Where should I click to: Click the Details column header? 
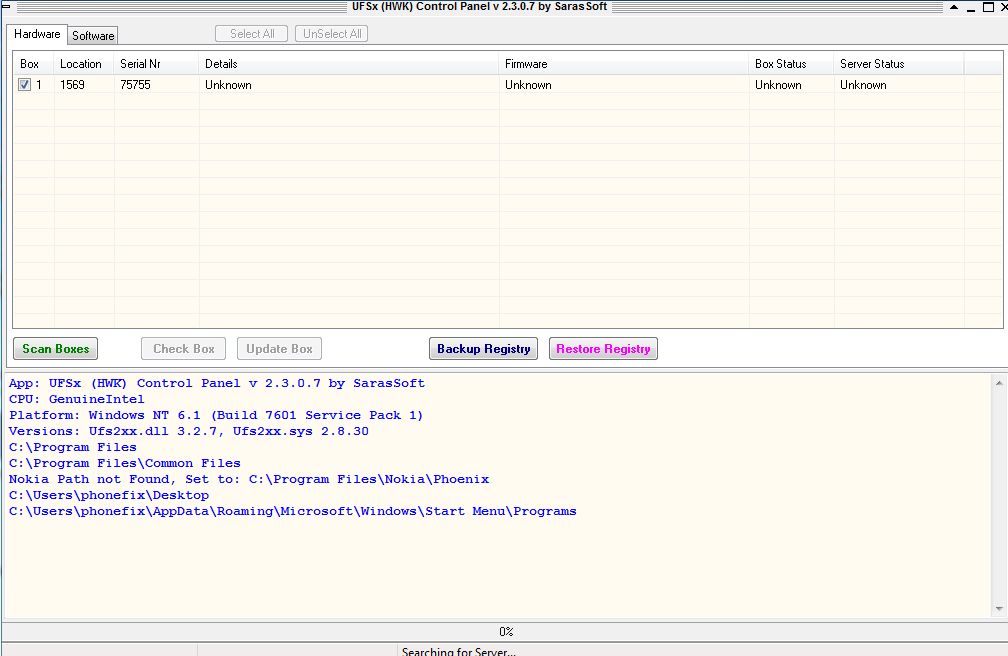pos(349,64)
